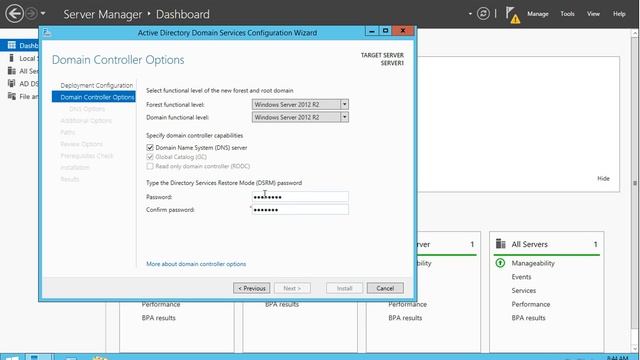
Task: Cancel the configuration wizard
Action: [x=385, y=288]
